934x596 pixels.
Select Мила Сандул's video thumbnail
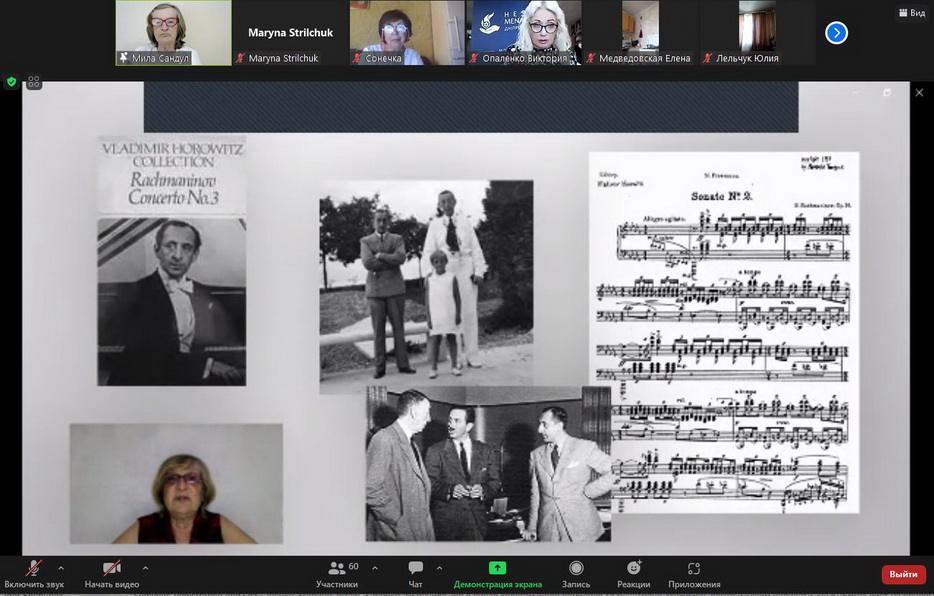pyautogui.click(x=173, y=33)
